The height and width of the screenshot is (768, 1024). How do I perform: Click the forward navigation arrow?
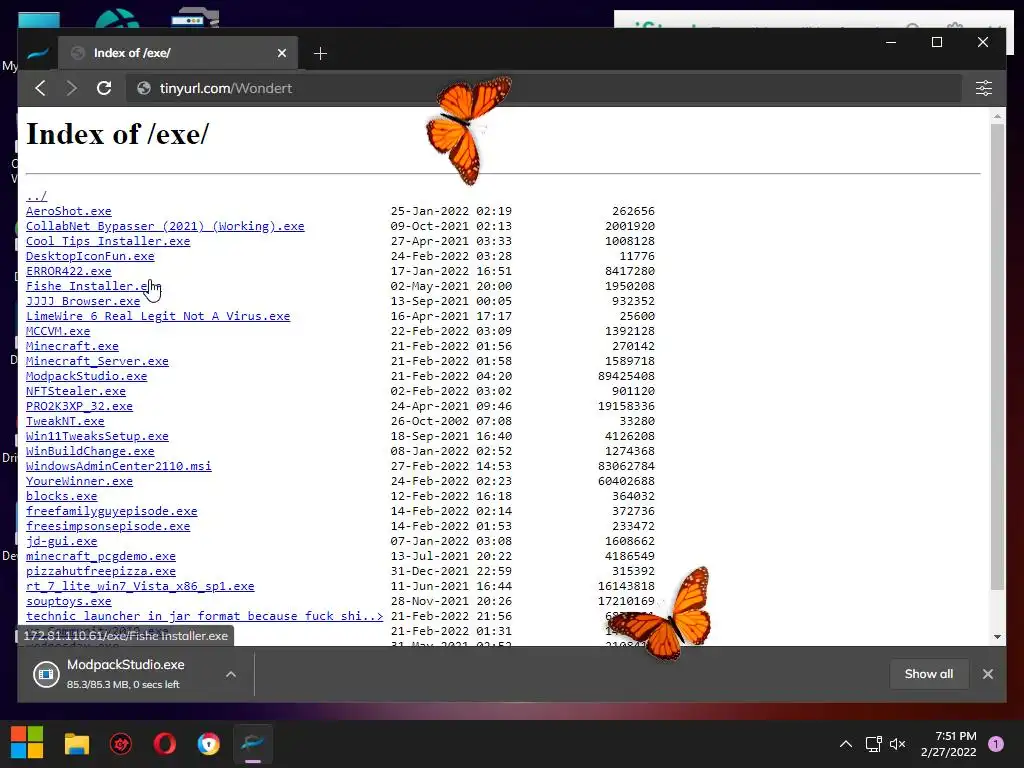(x=71, y=88)
